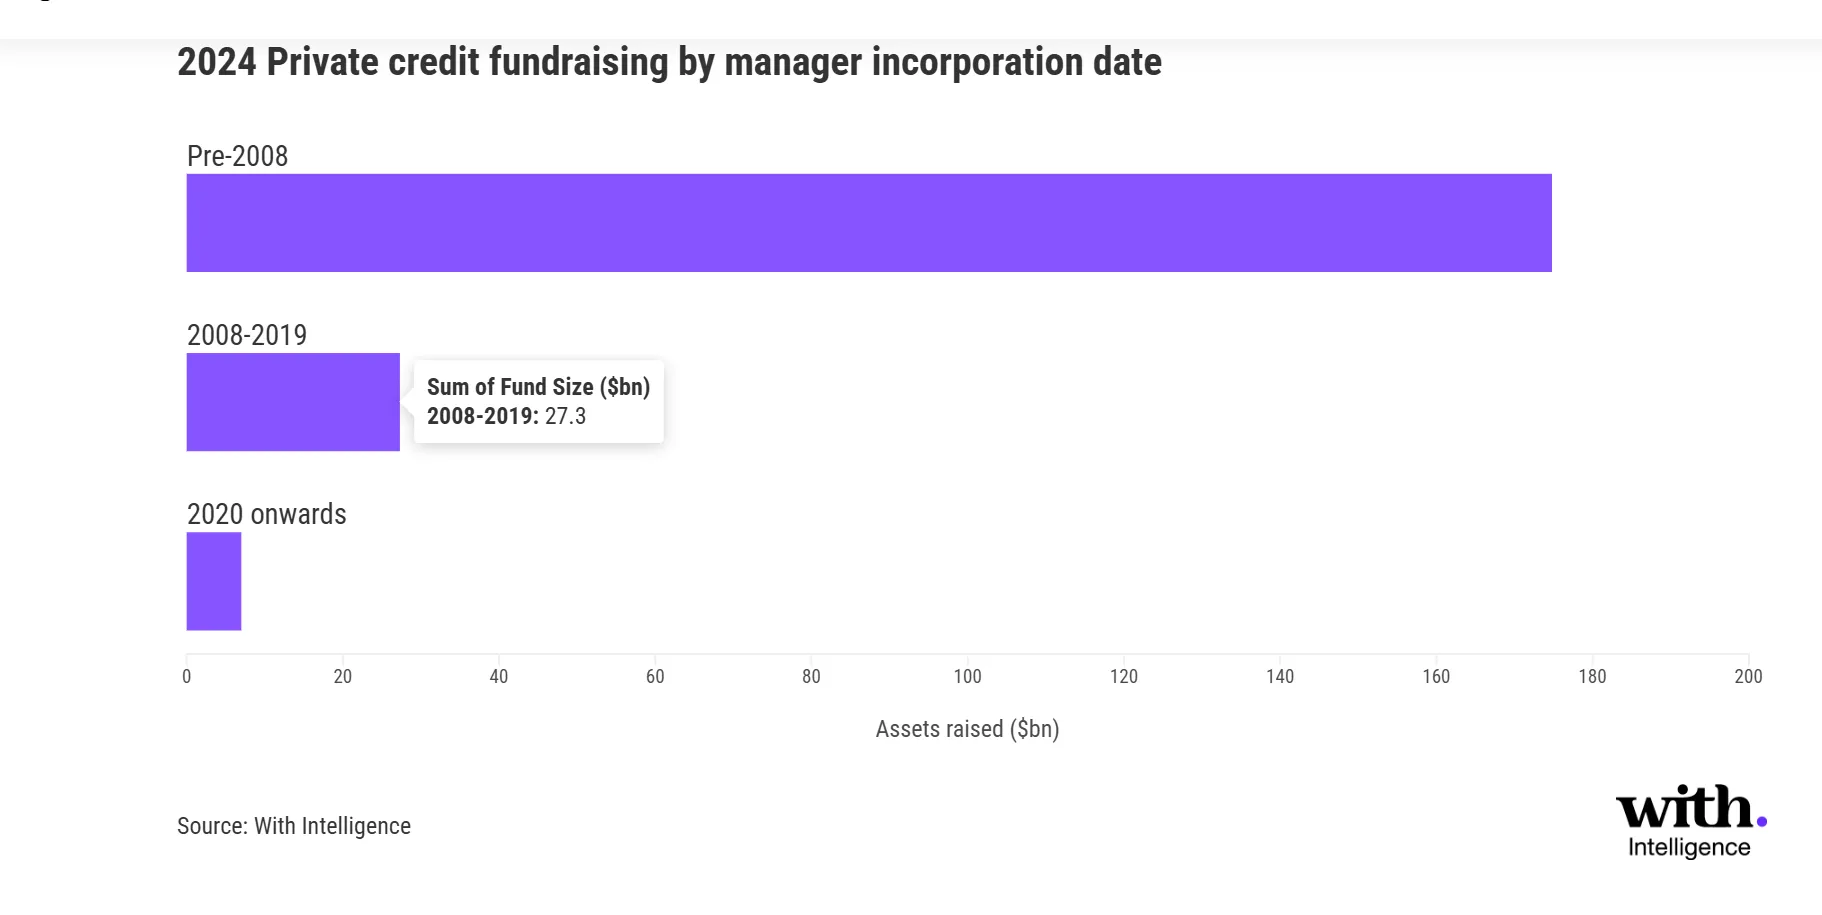Click the Sum of Fund Size tooltip
This screenshot has height=915, width=1822.
[x=538, y=401]
